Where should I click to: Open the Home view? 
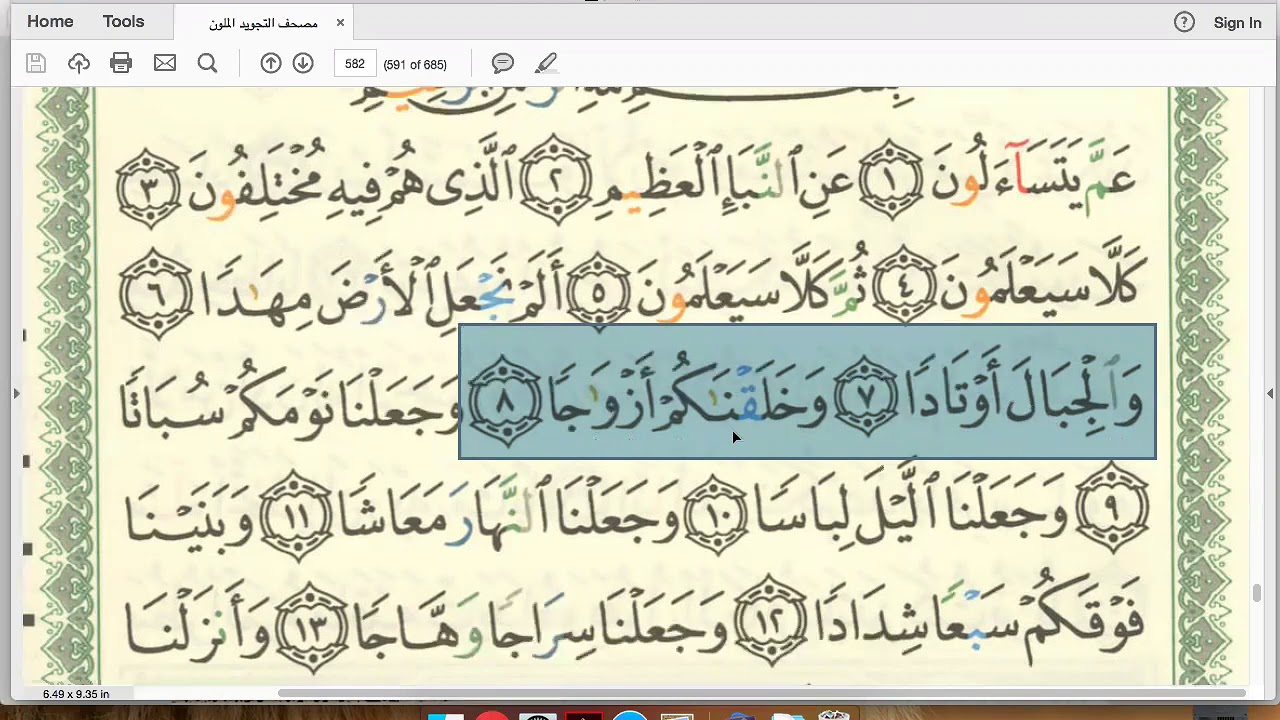pyautogui.click(x=50, y=22)
